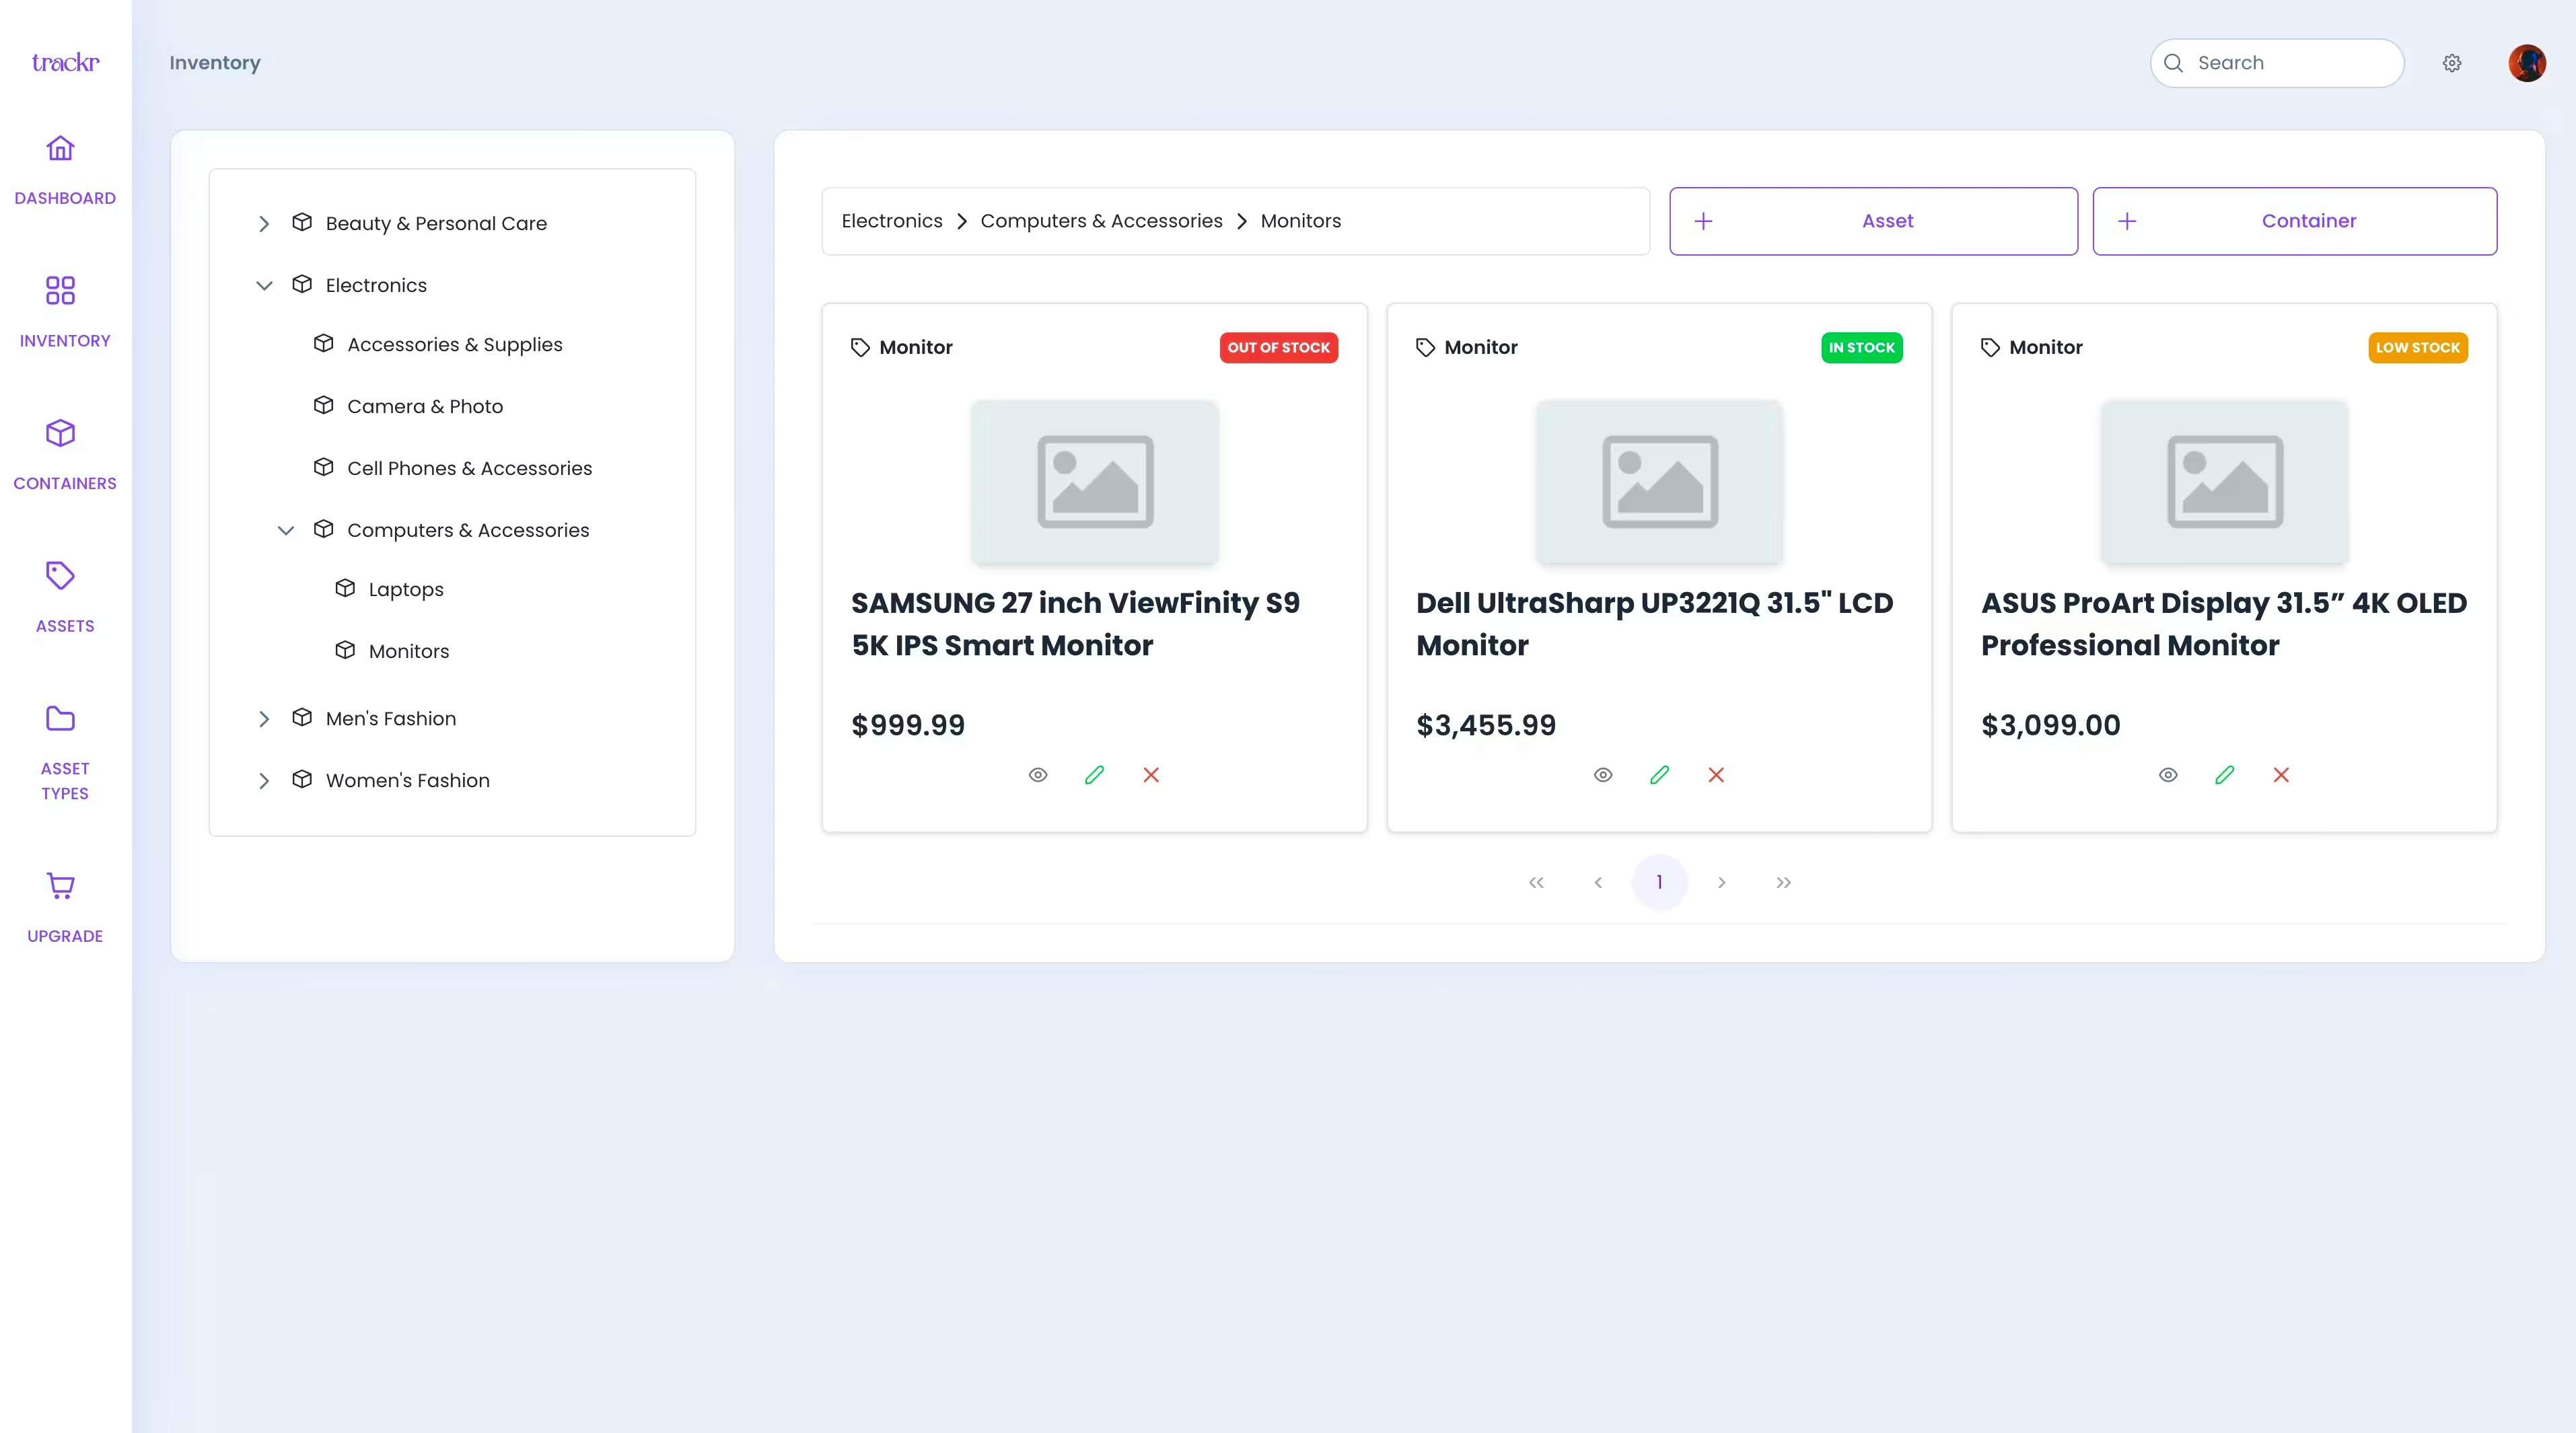The image size is (2576, 1433).
Task: Click cube icon beside Laptops
Action: [x=345, y=588]
